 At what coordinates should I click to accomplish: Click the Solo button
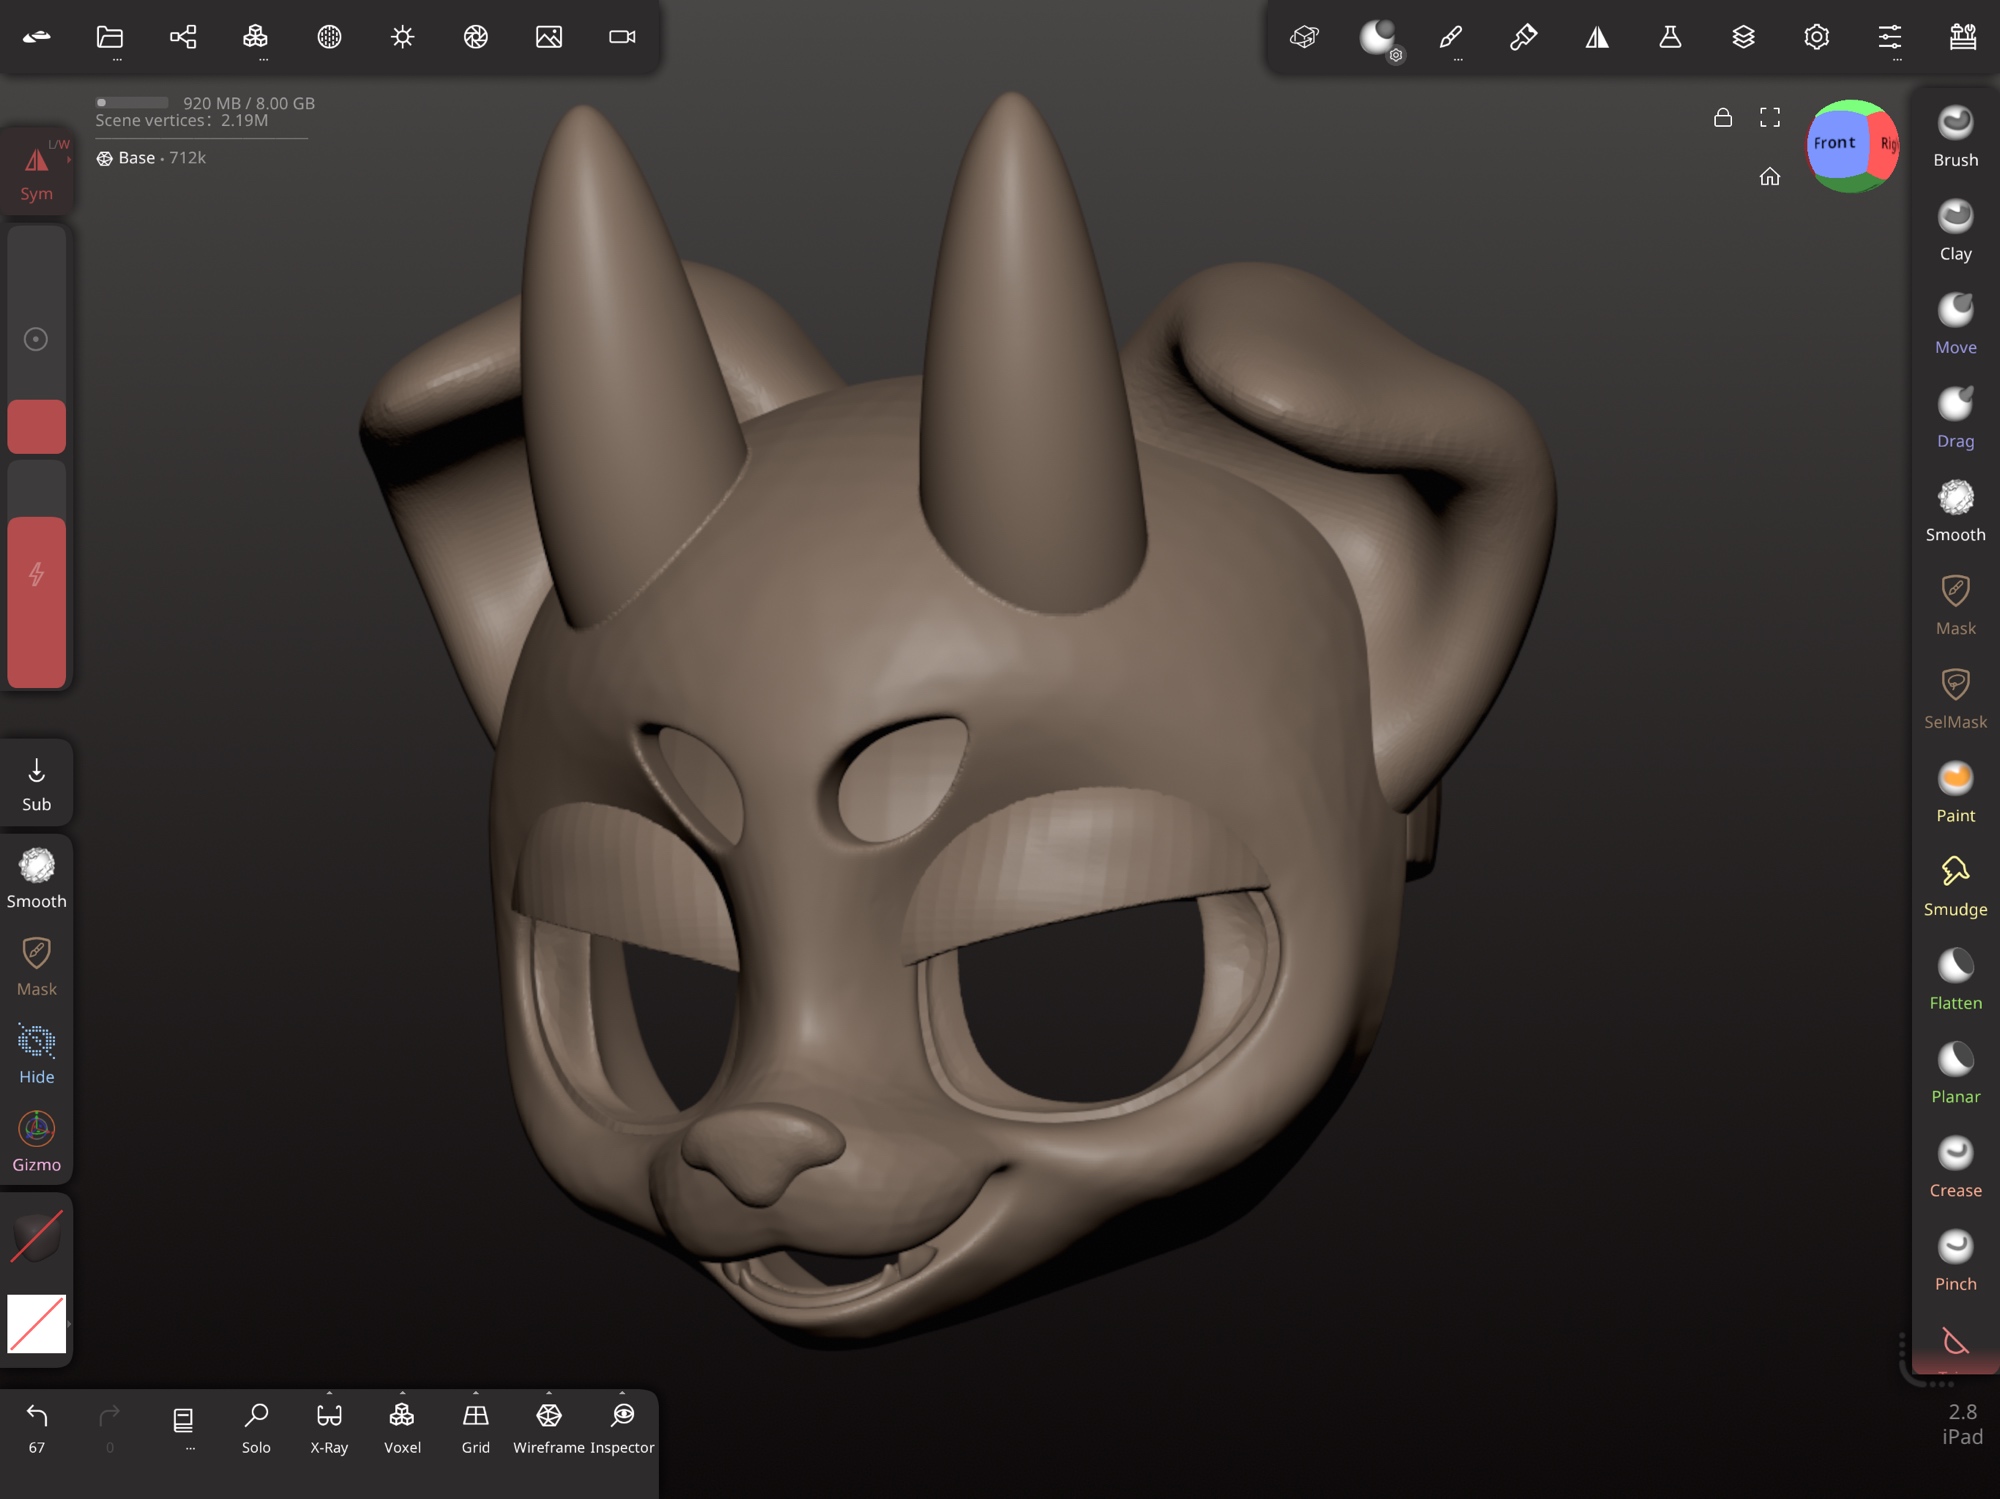(x=256, y=1426)
